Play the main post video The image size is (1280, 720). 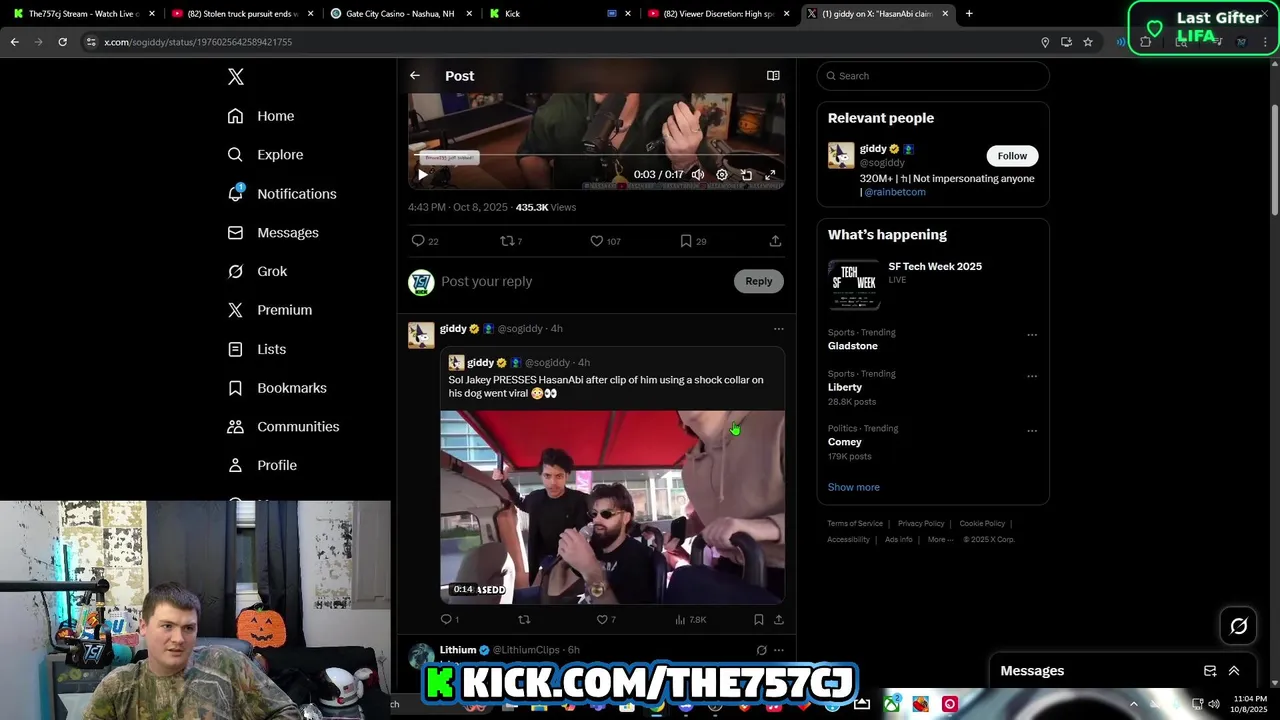coord(422,175)
